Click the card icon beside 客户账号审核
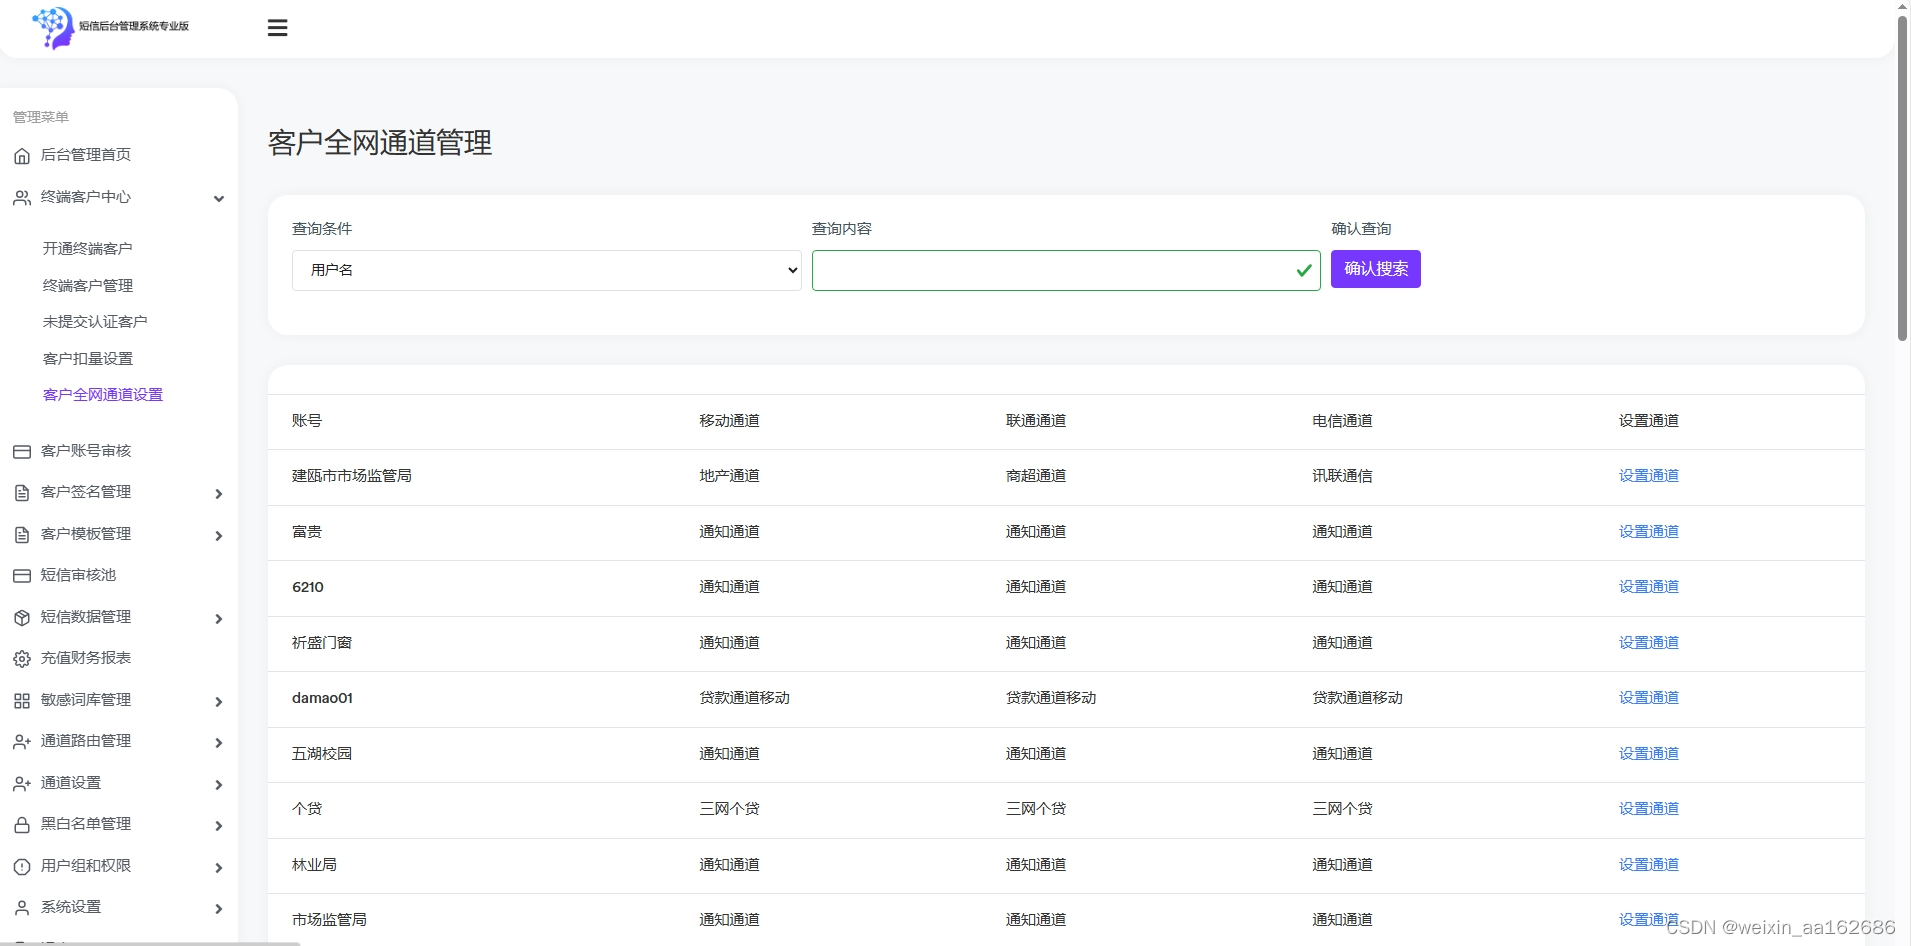1911x946 pixels. point(22,452)
